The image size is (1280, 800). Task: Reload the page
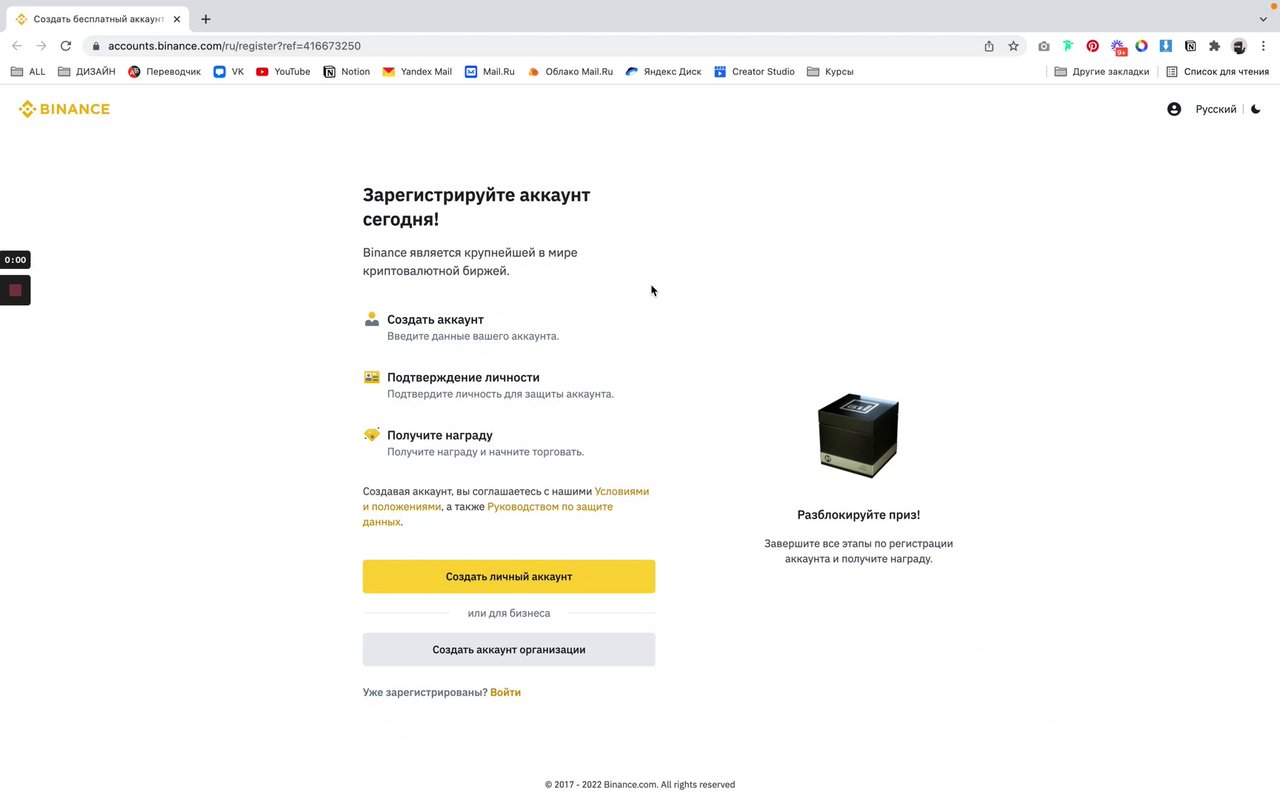[x=66, y=46]
